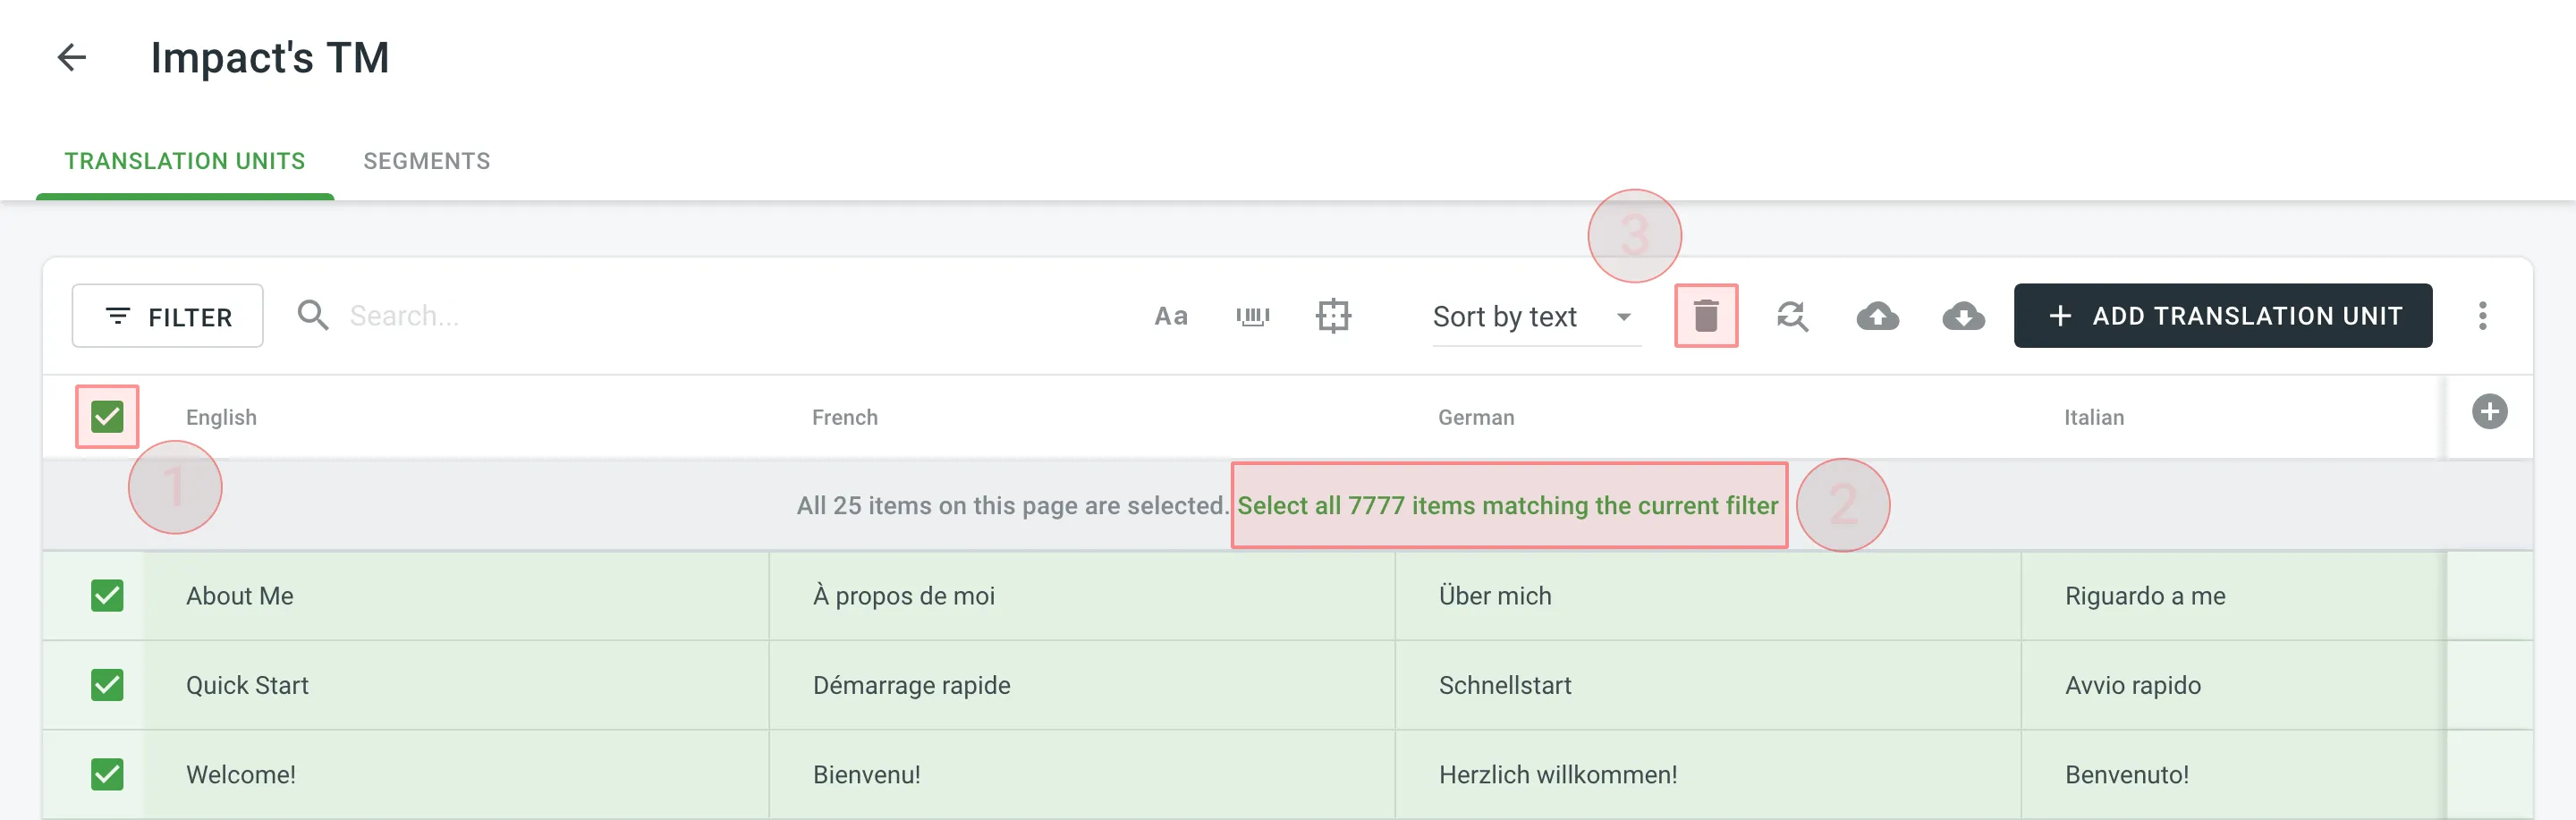Toggle the dashed-square crosshair icon
Viewport: 2576px width, 820px height.
(1333, 316)
